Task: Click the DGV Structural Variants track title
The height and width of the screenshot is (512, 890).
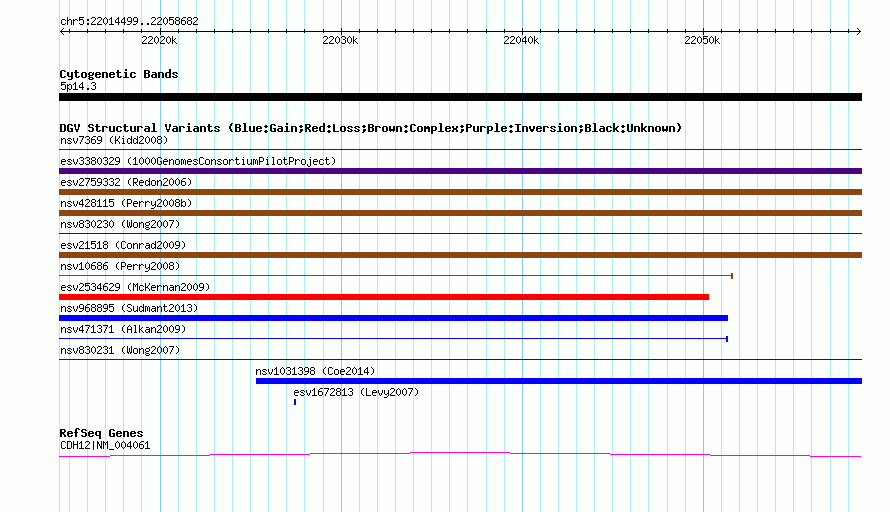Action: coord(371,128)
